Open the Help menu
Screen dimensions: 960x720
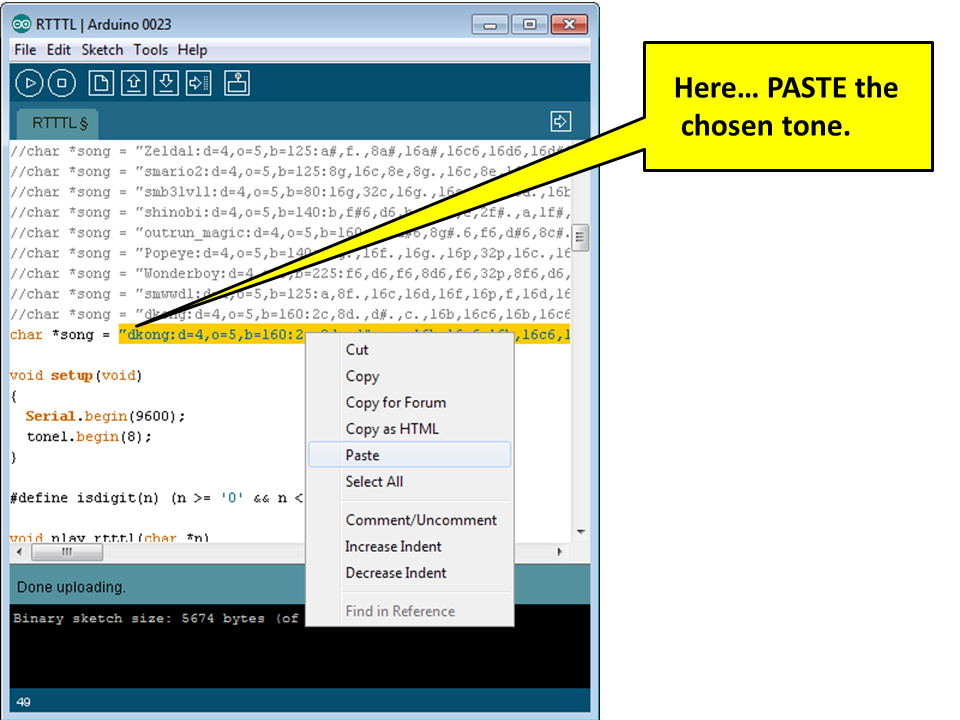click(x=192, y=50)
